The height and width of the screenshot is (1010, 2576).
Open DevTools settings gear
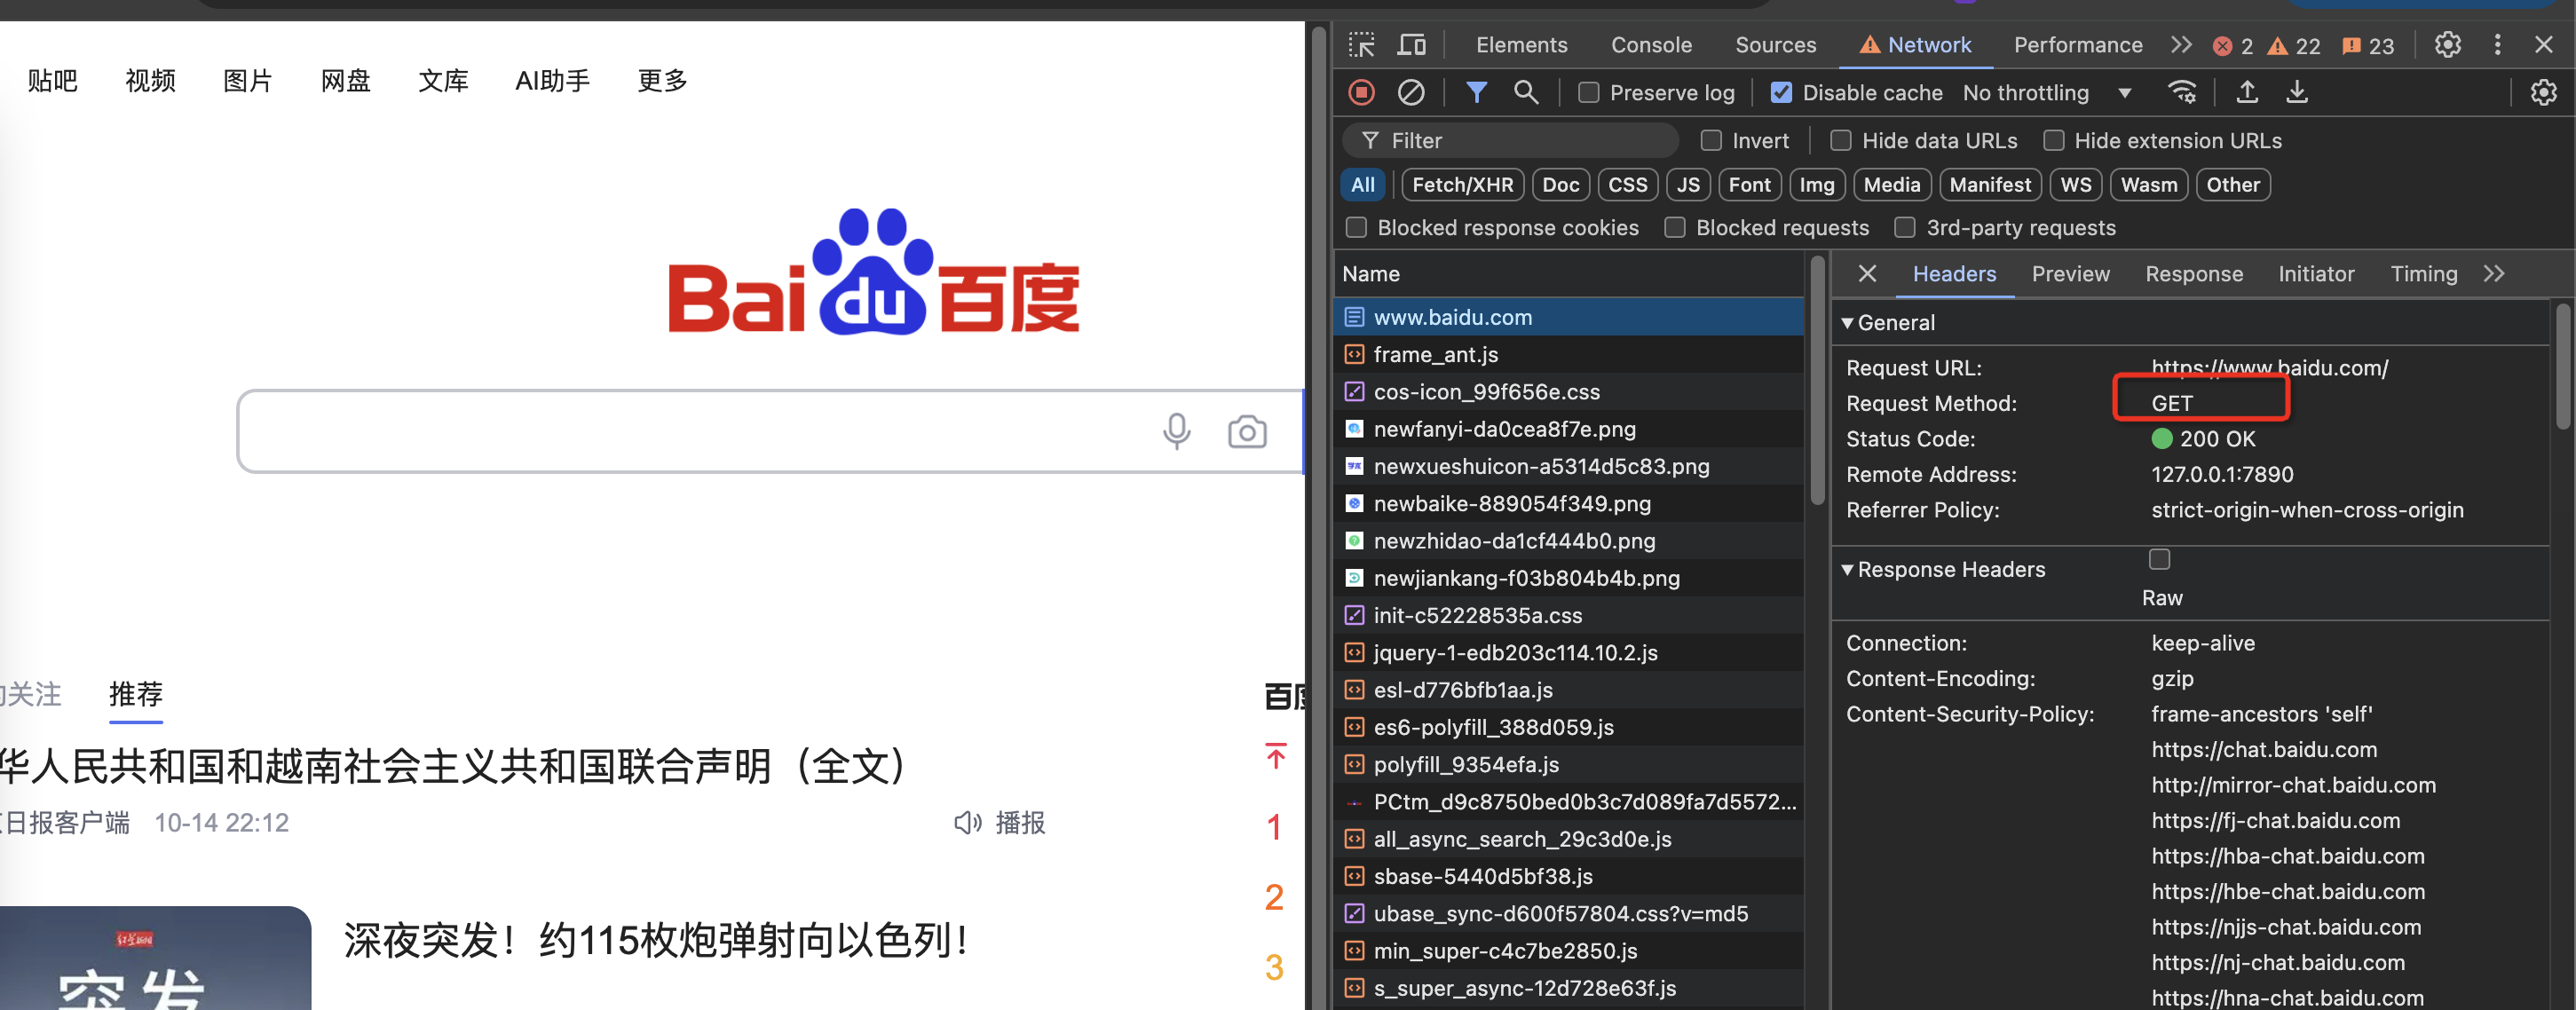2447,44
